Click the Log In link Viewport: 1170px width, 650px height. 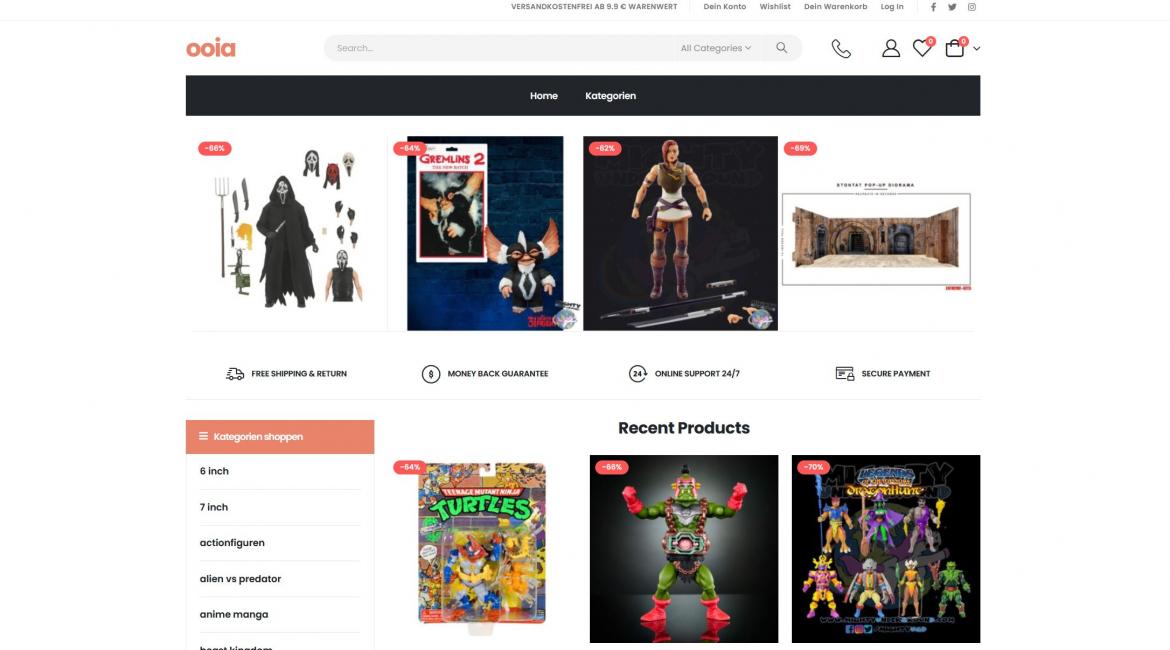pyautogui.click(x=892, y=7)
